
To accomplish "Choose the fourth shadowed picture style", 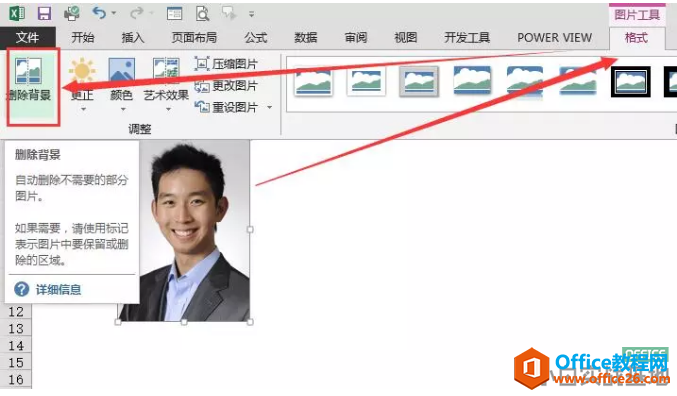I will [472, 81].
